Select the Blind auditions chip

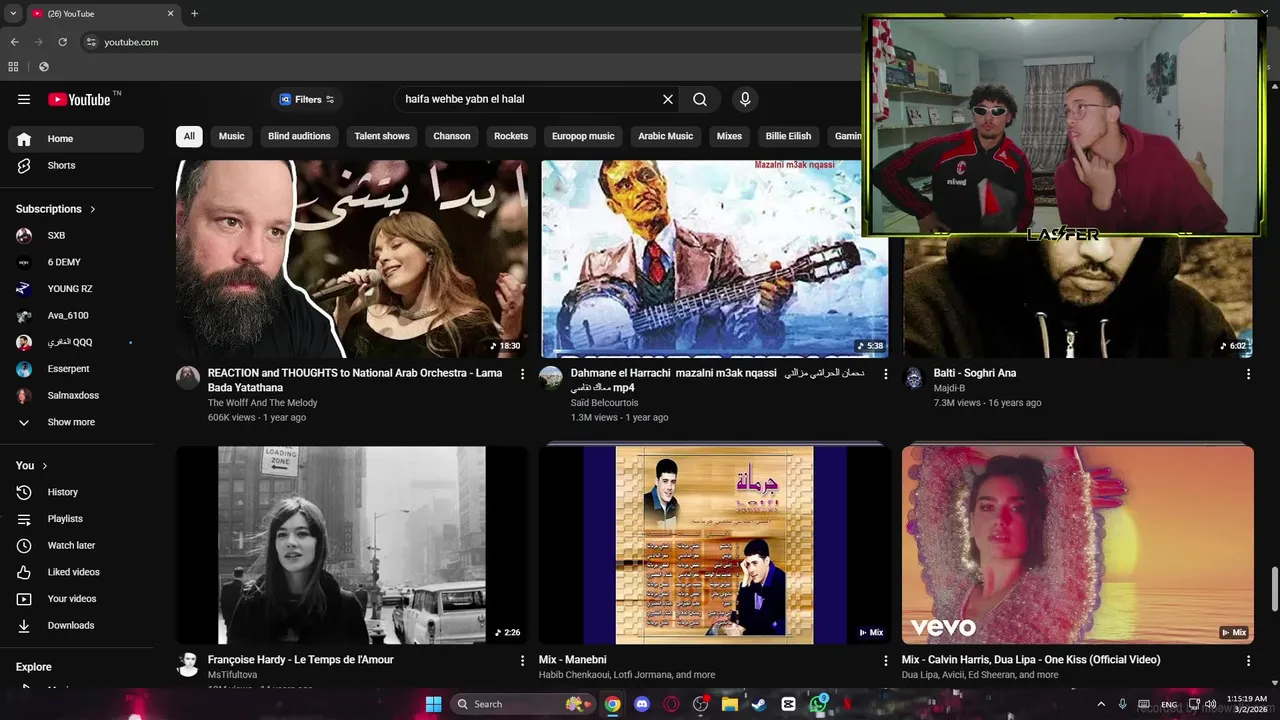pyautogui.click(x=299, y=136)
